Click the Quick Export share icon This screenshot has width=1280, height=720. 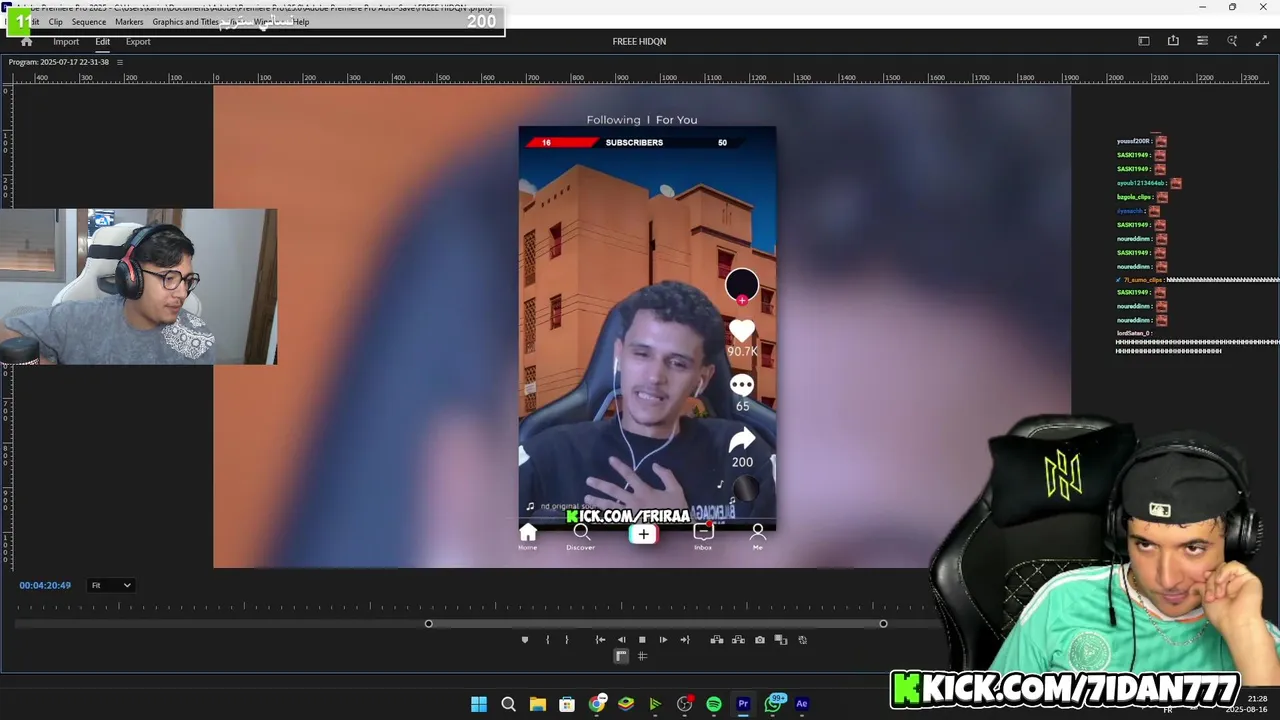1173,41
